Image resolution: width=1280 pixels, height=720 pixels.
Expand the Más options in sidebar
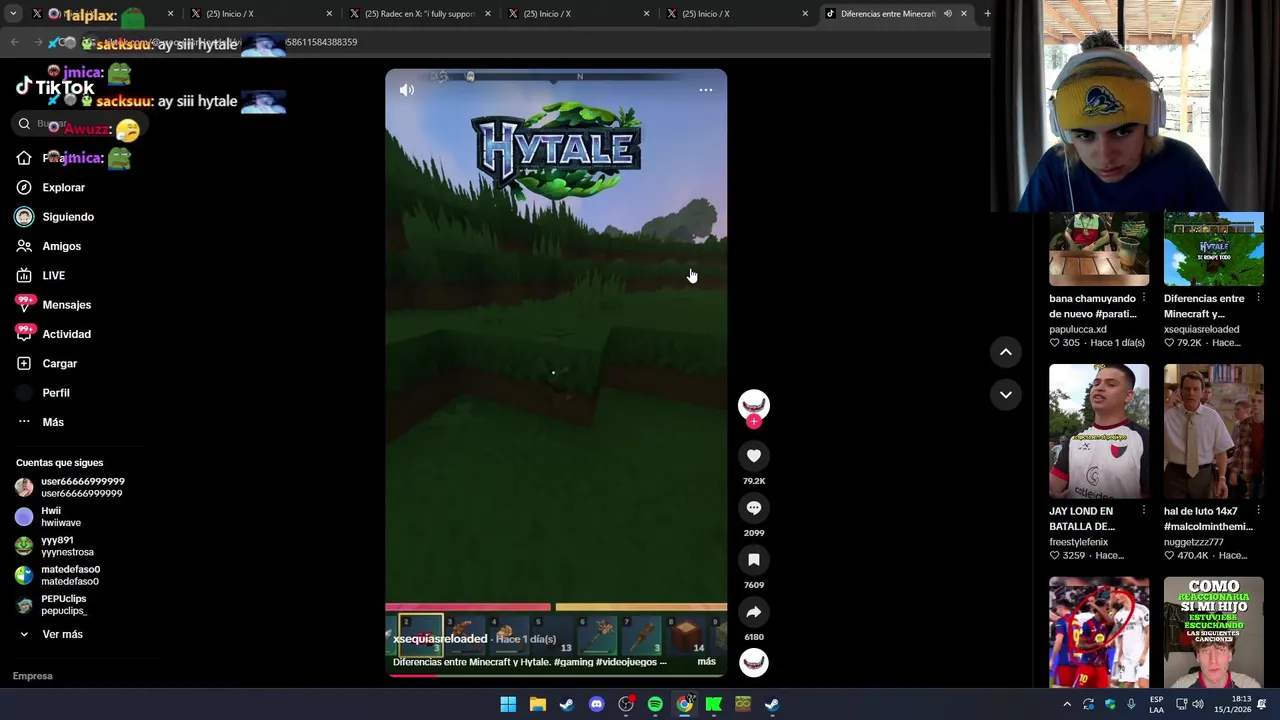pos(41,422)
